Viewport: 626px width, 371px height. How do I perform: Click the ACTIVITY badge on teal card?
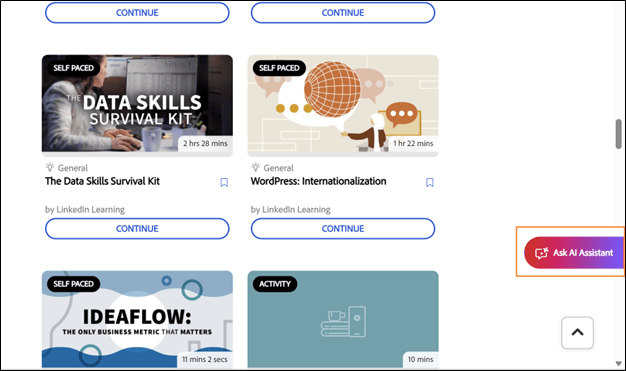click(x=275, y=284)
